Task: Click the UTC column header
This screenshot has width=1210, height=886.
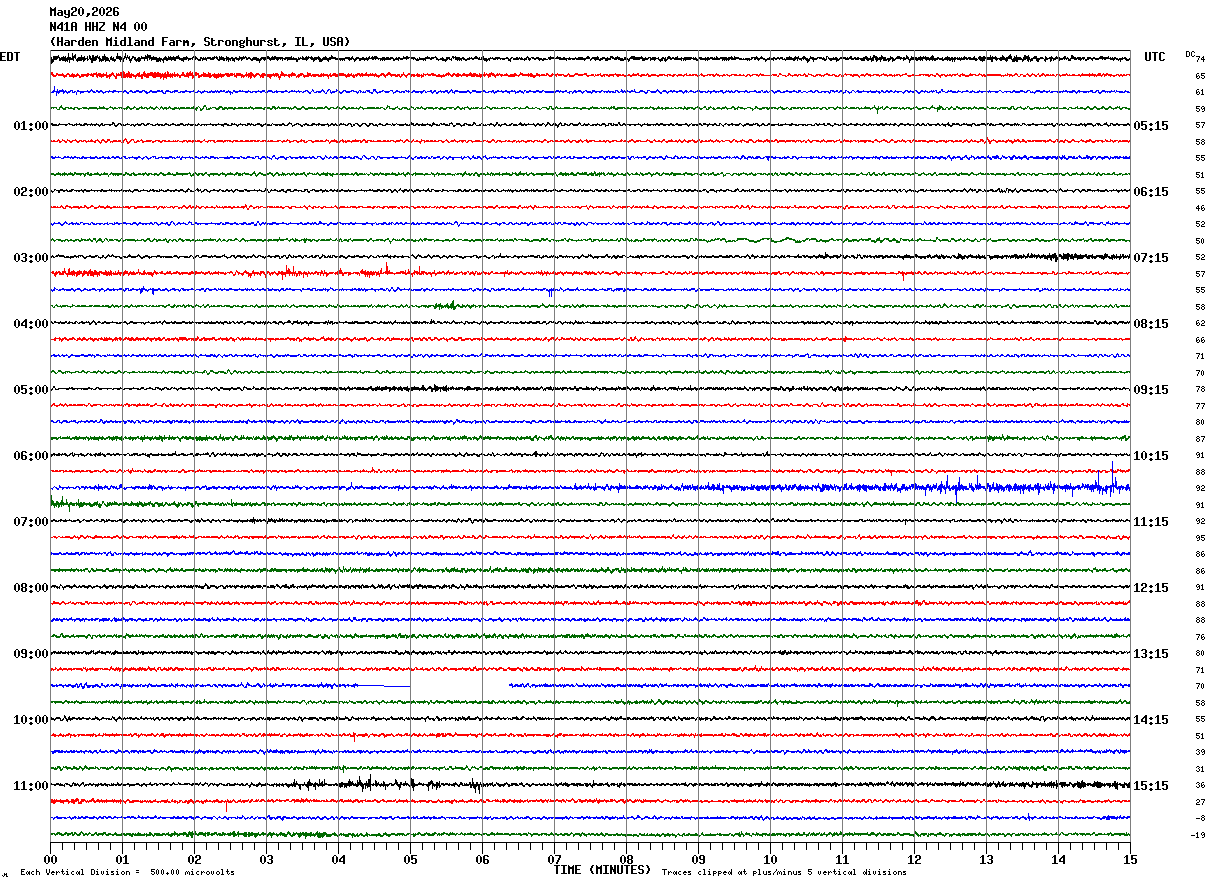Action: click(x=1155, y=57)
